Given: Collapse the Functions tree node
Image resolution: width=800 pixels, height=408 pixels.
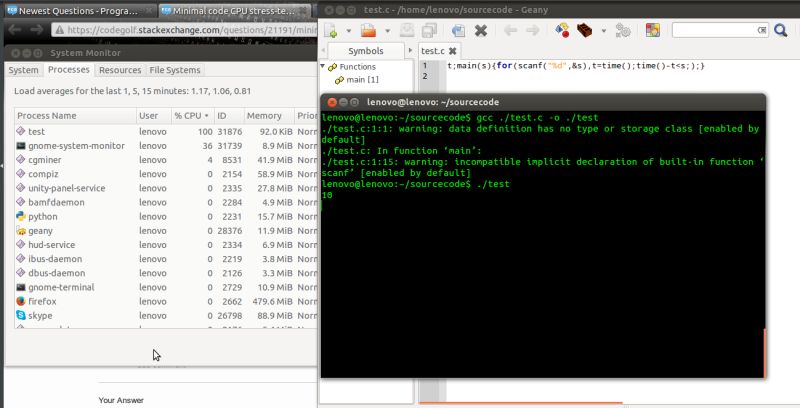Looking at the screenshot, I should 322,66.
